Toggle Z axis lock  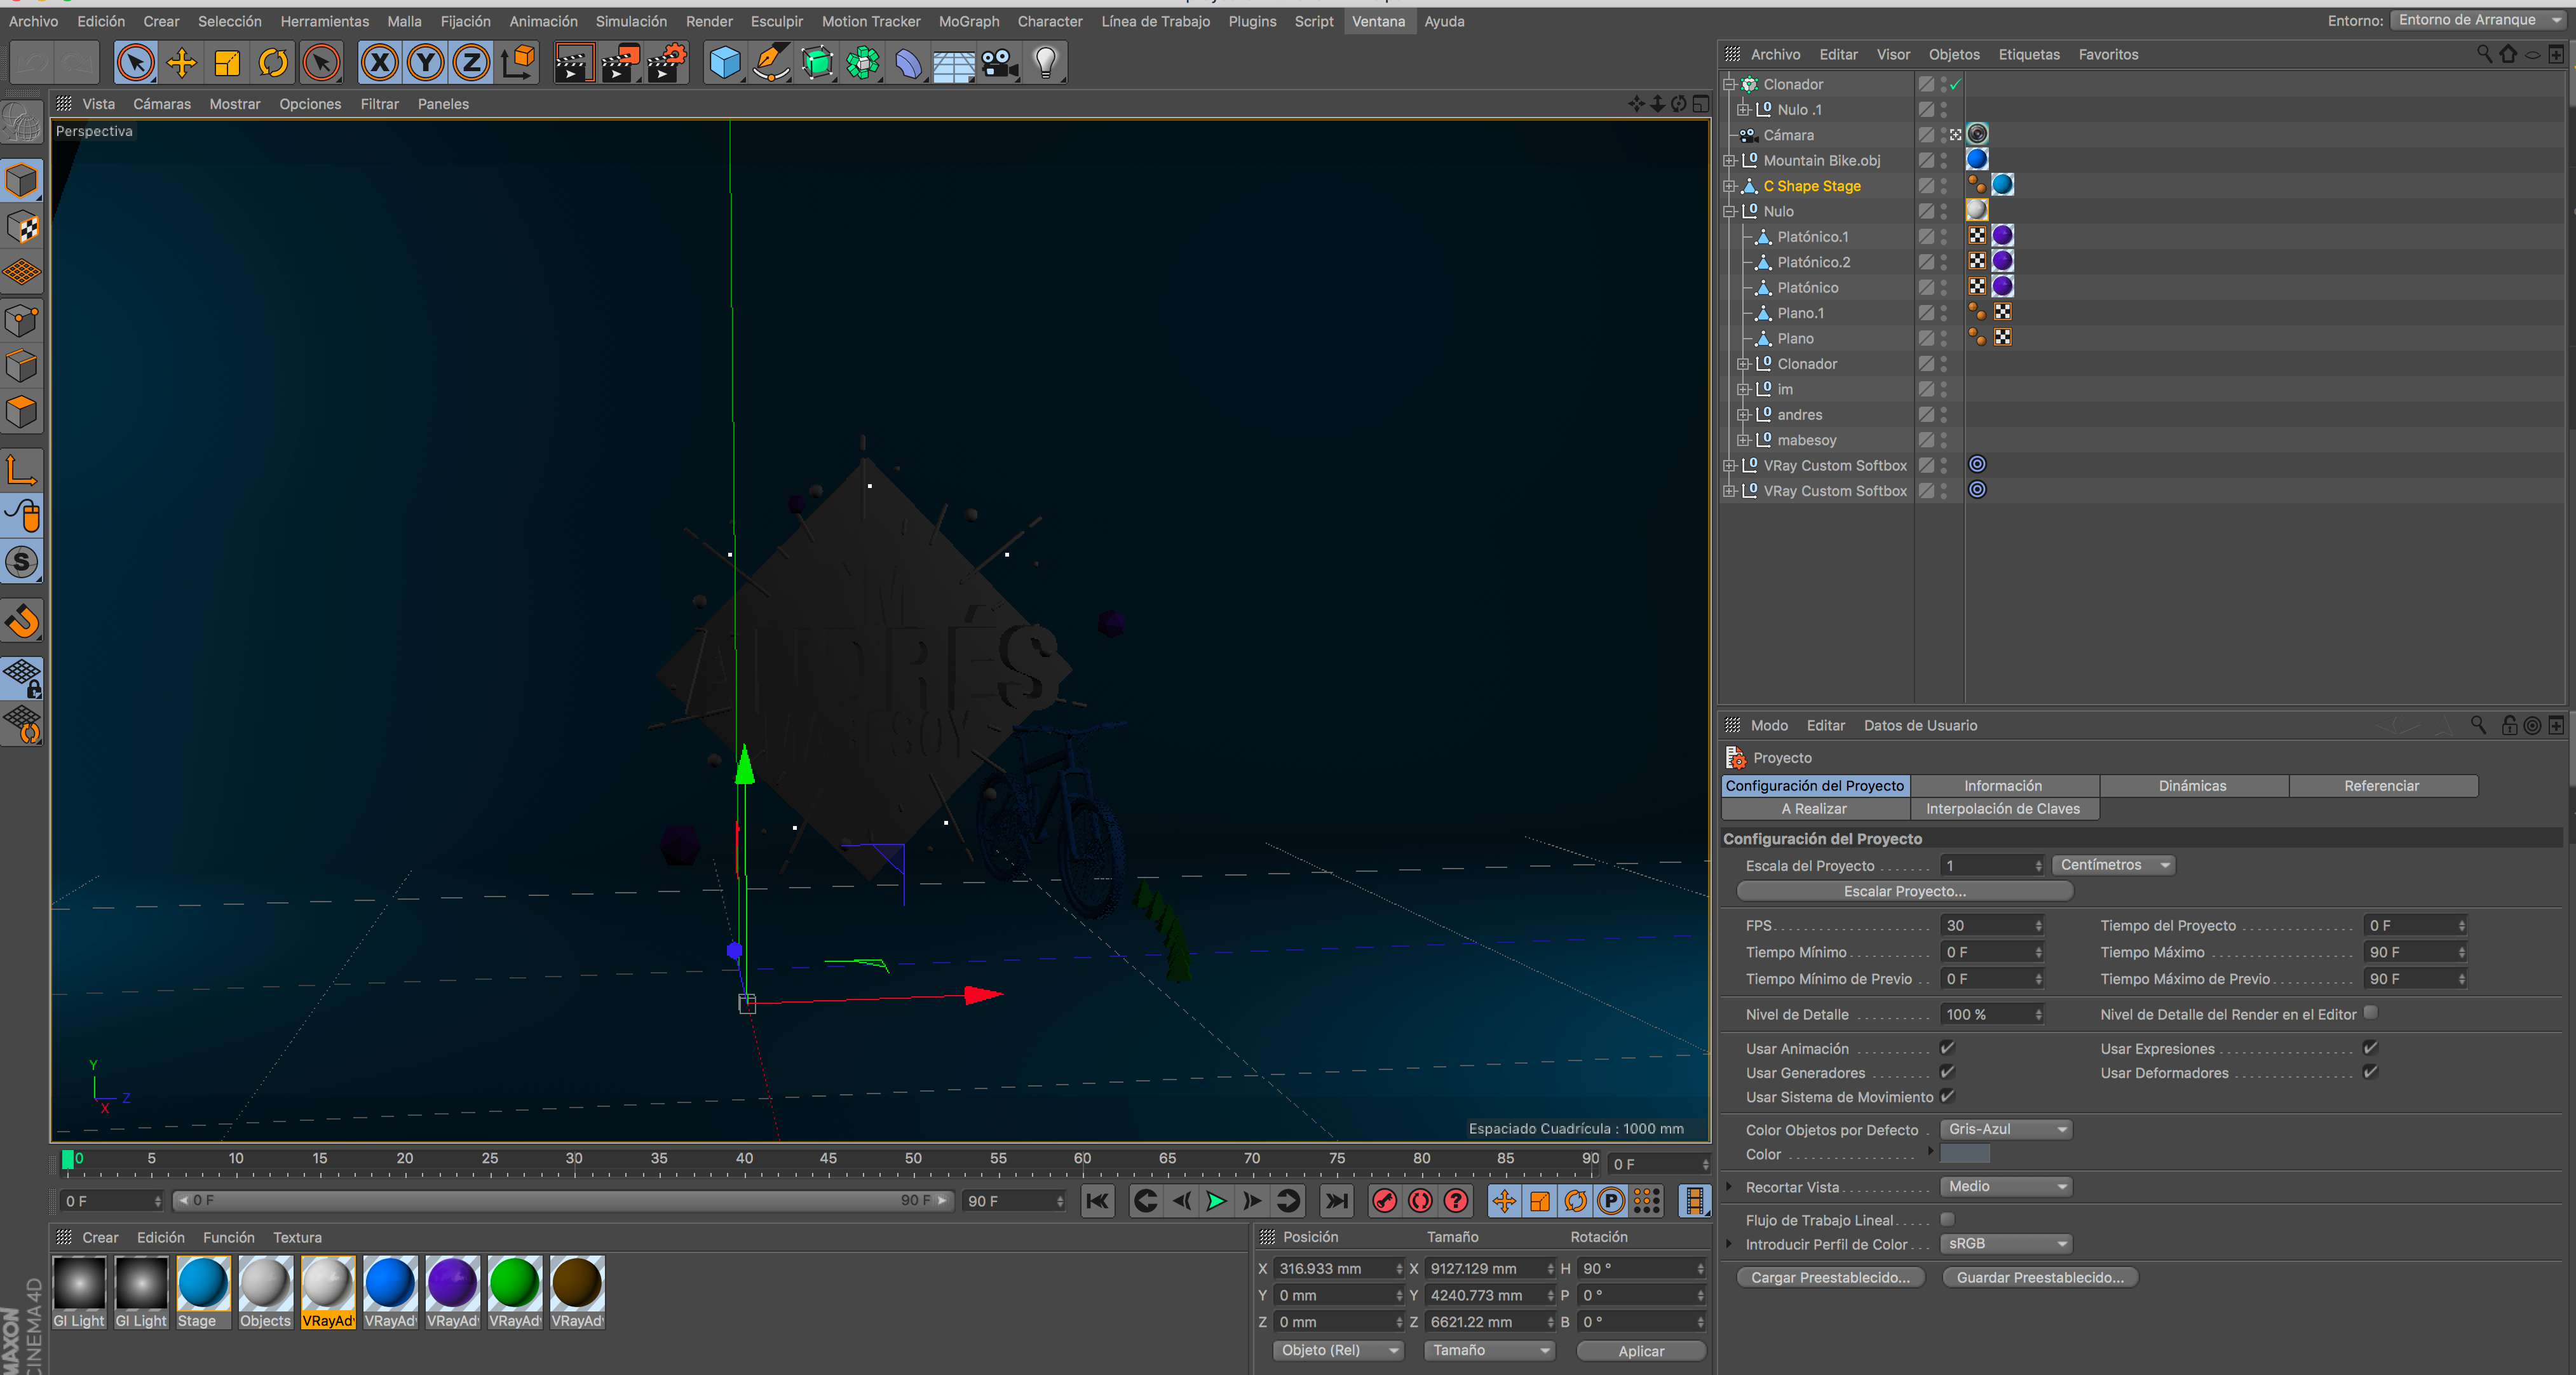click(471, 63)
